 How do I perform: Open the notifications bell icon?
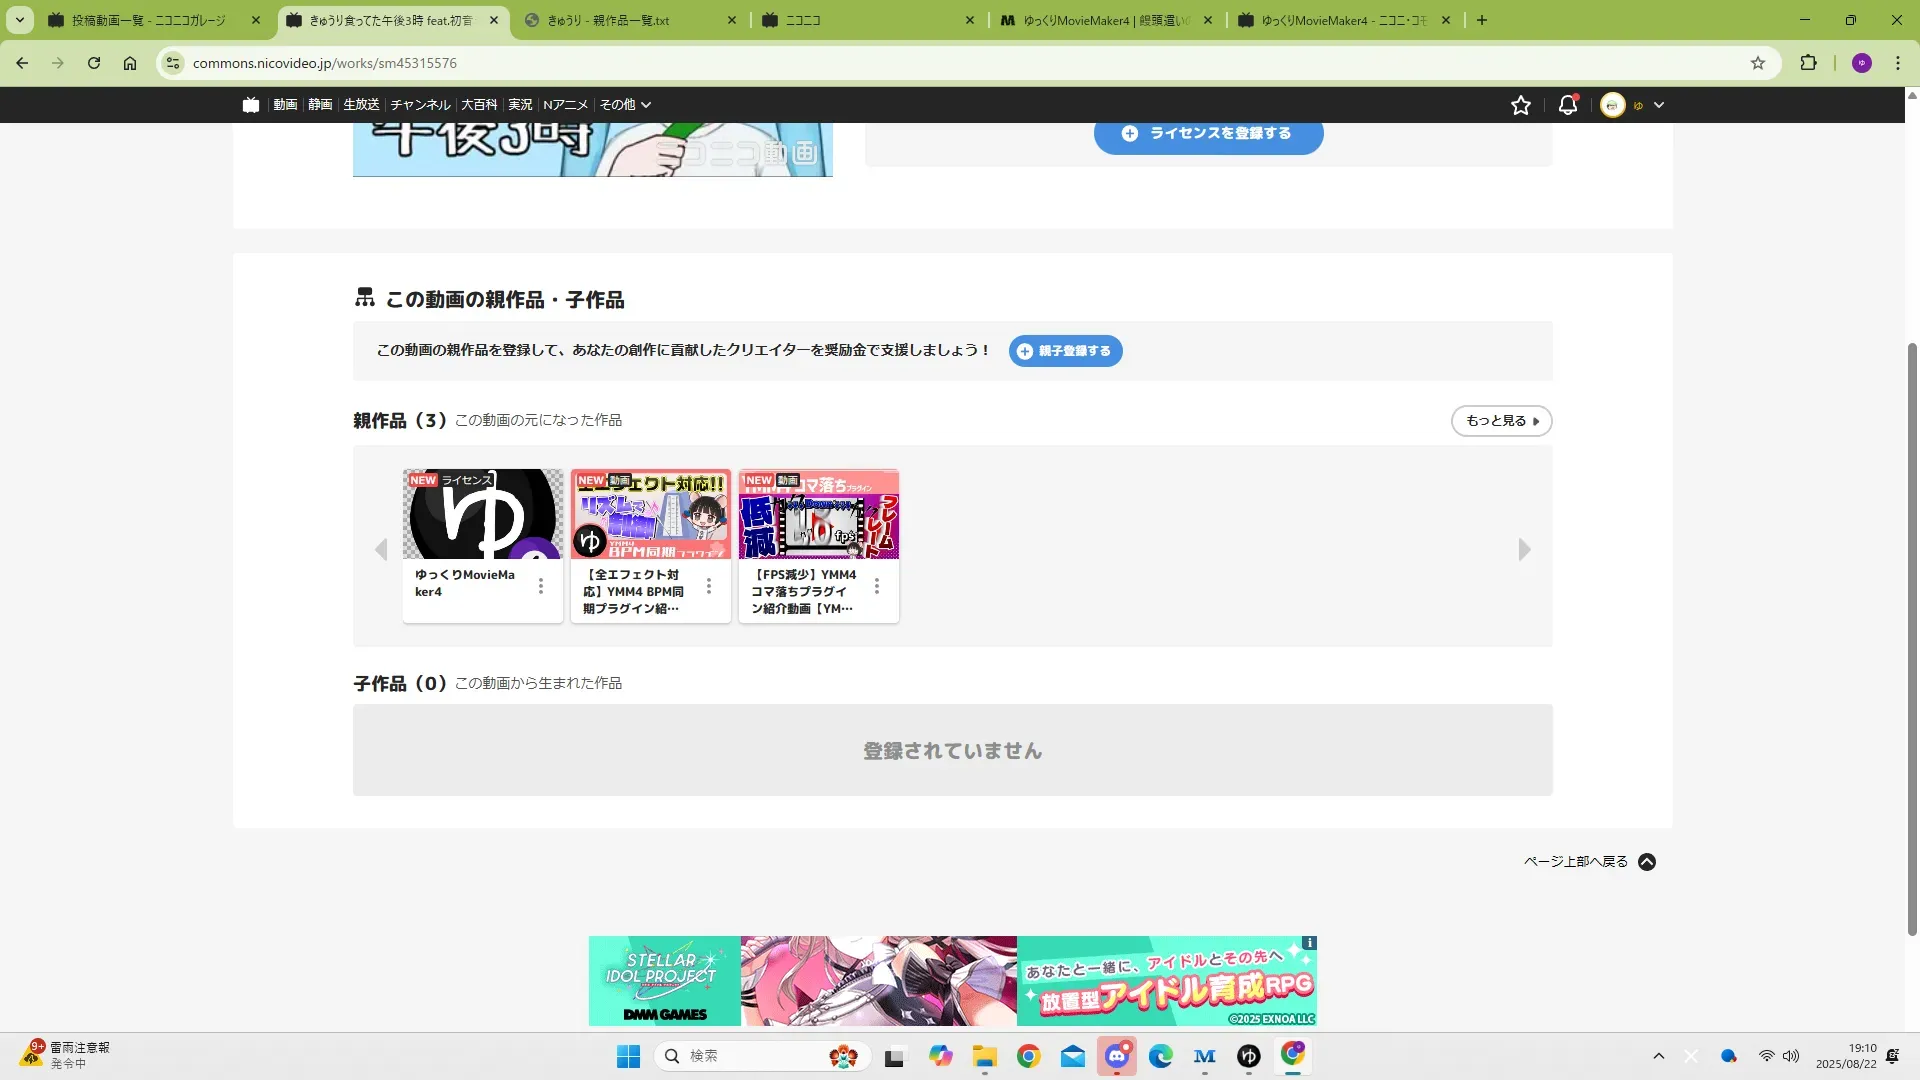pyautogui.click(x=1567, y=105)
